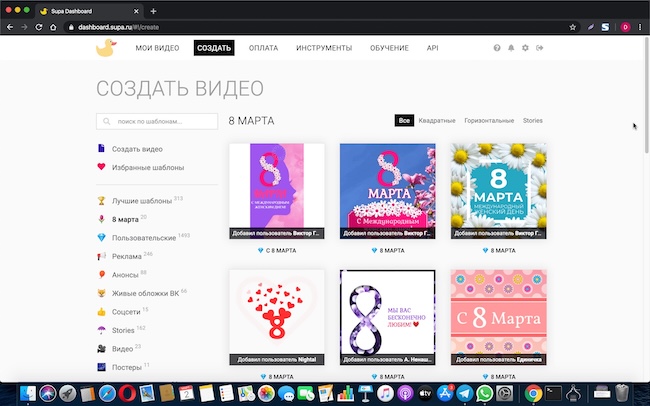
Task: Click the tulip icon beside 8 марта
Action: coord(101,219)
